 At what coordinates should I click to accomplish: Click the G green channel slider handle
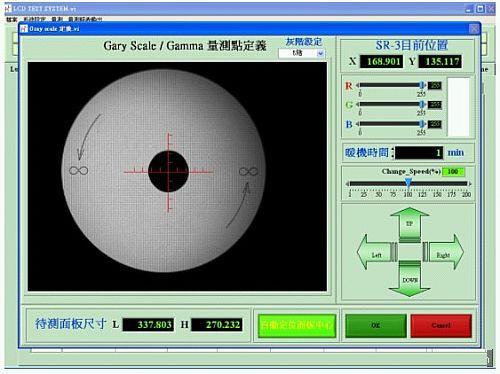(x=422, y=104)
